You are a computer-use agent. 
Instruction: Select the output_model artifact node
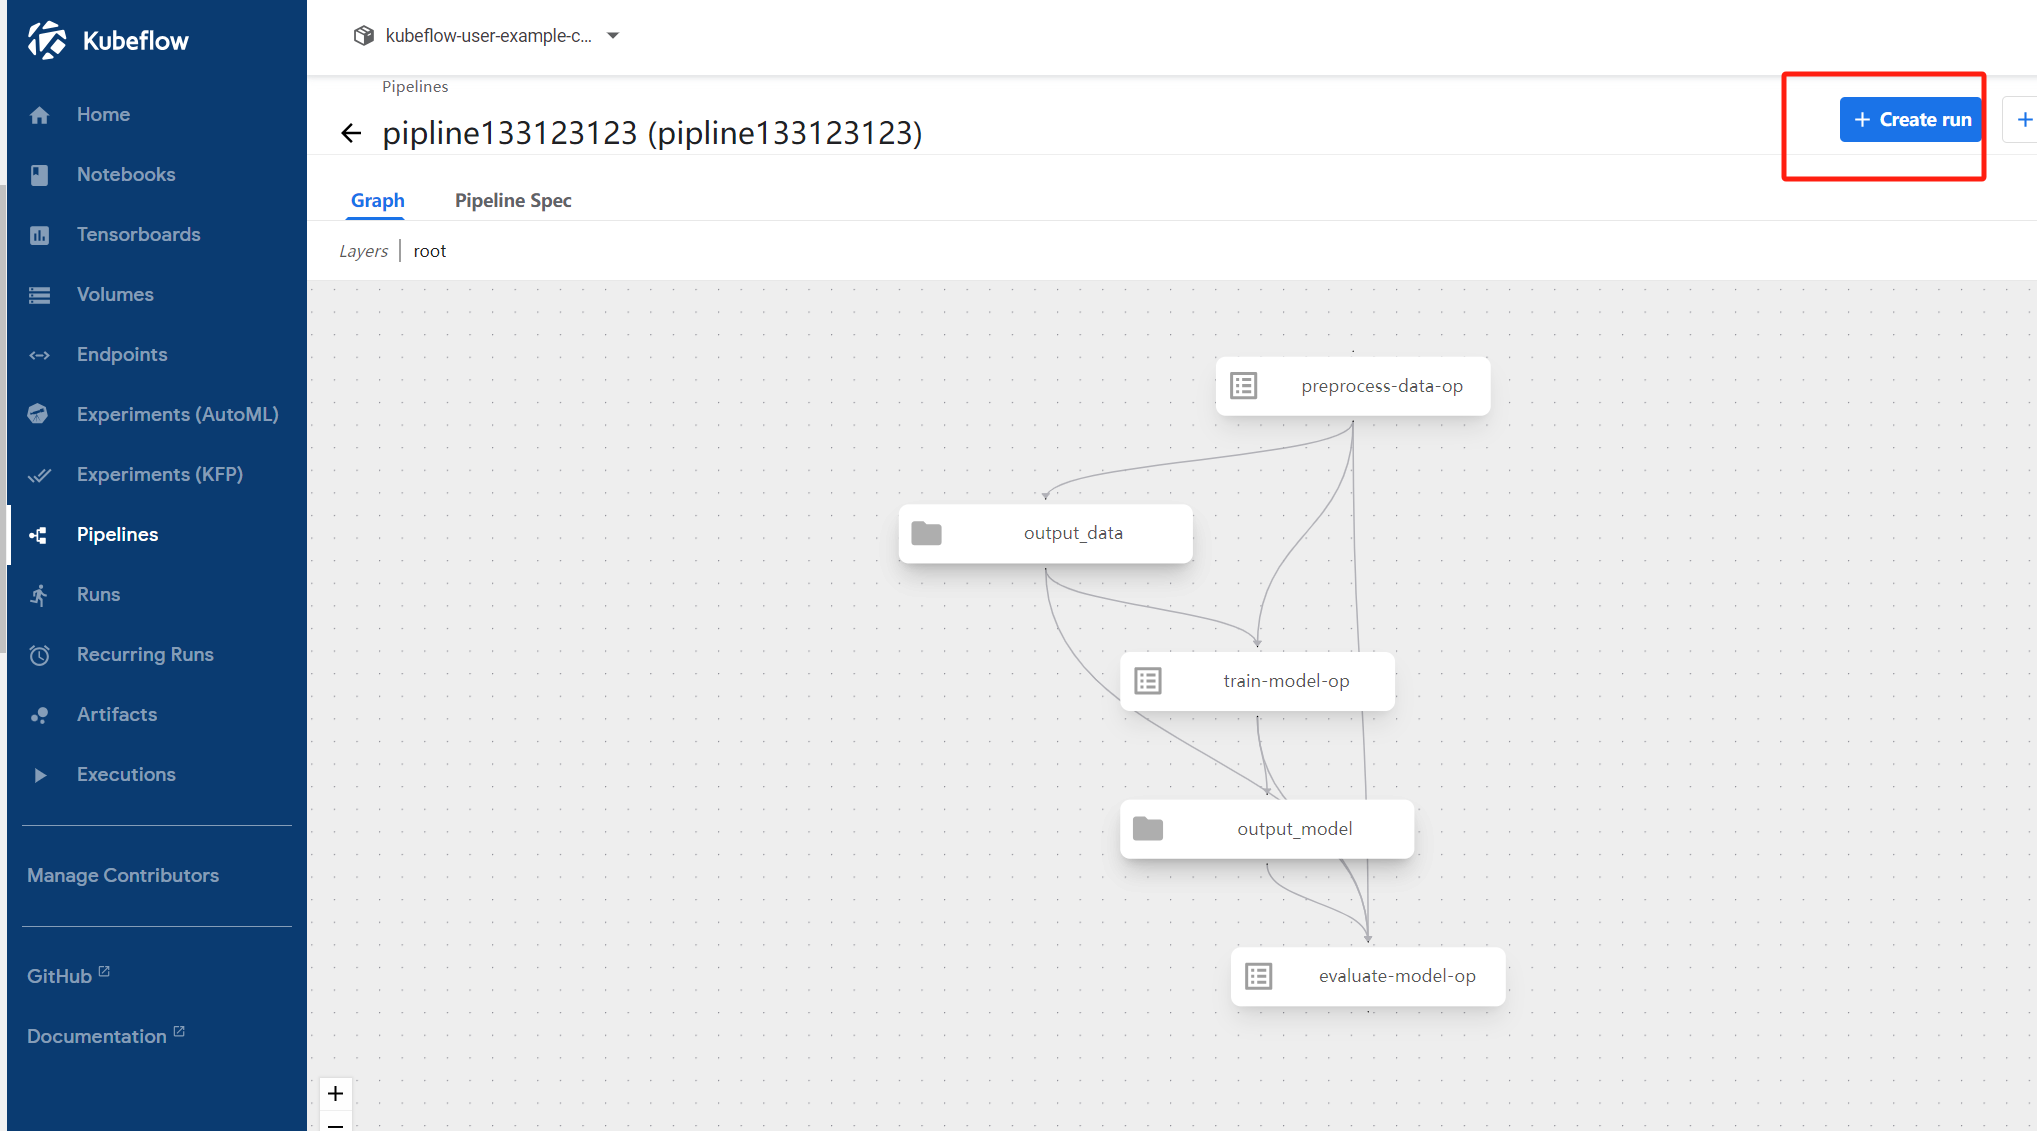[1266, 828]
